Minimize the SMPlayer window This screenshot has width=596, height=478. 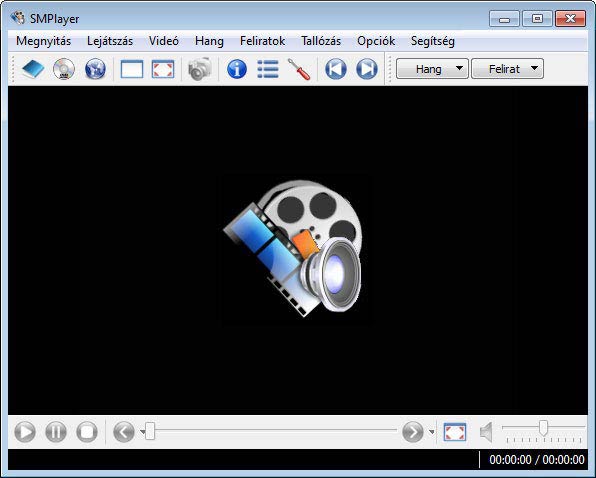tap(504, 19)
